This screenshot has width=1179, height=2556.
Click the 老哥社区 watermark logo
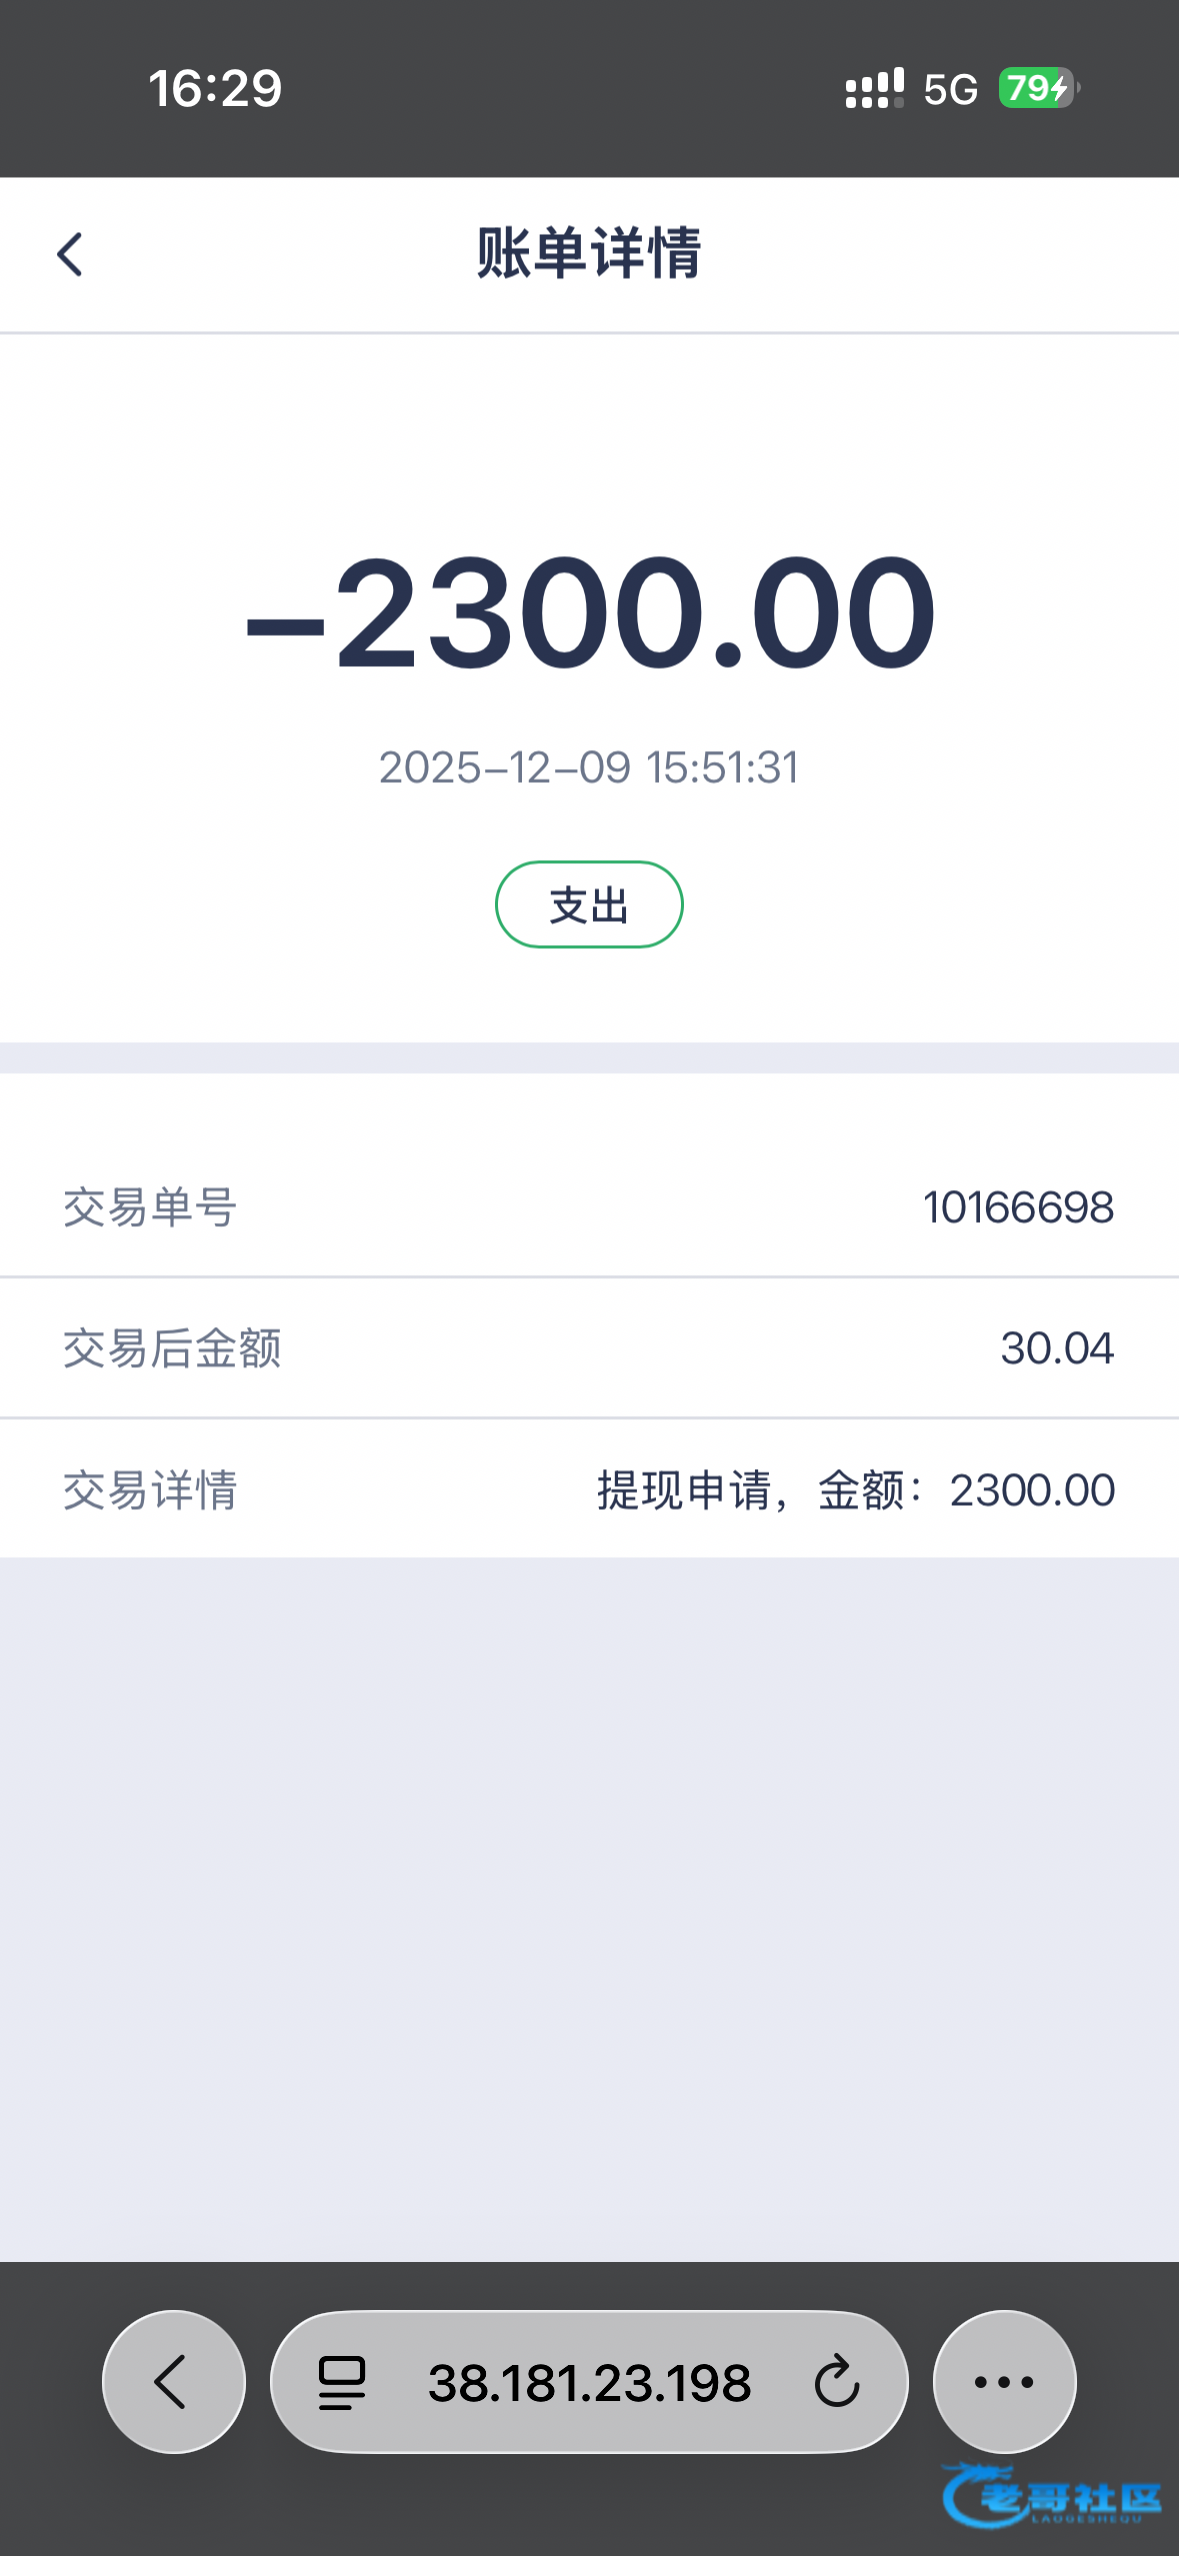(x=1052, y=2496)
